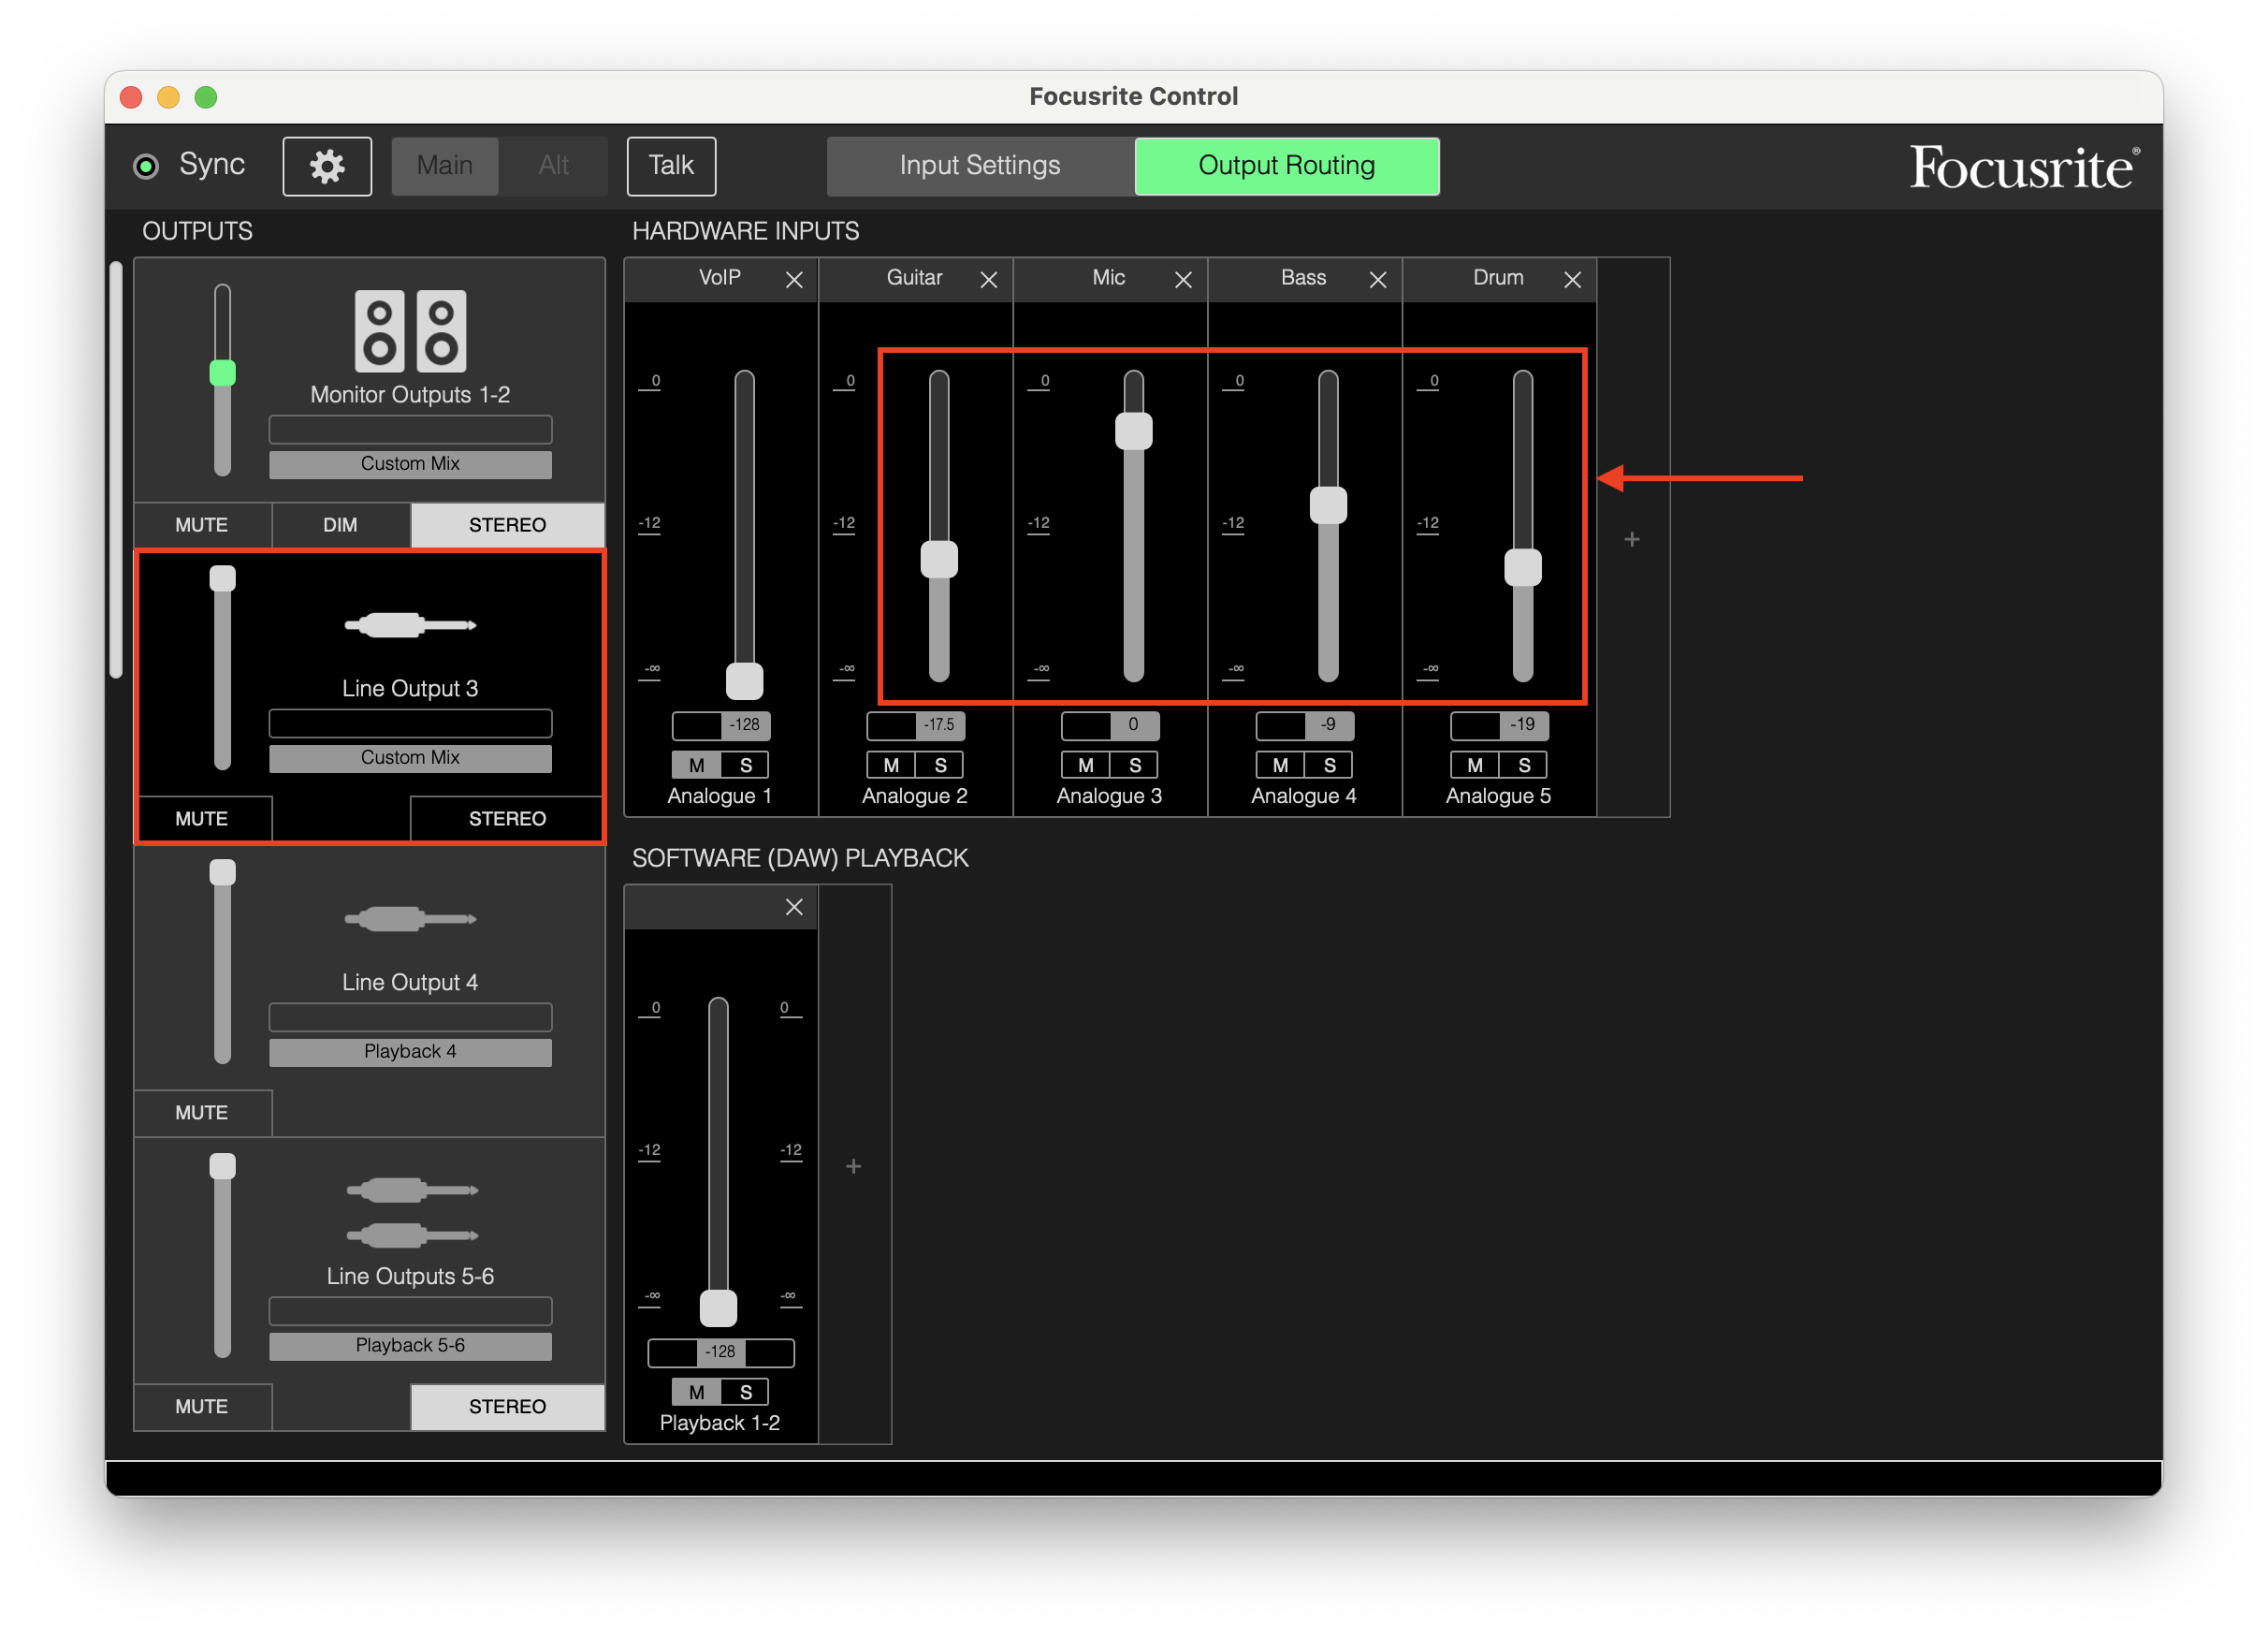This screenshot has width=2268, height=1636.
Task: Solo the Analogue 3 channel
Action: pos(1134,766)
